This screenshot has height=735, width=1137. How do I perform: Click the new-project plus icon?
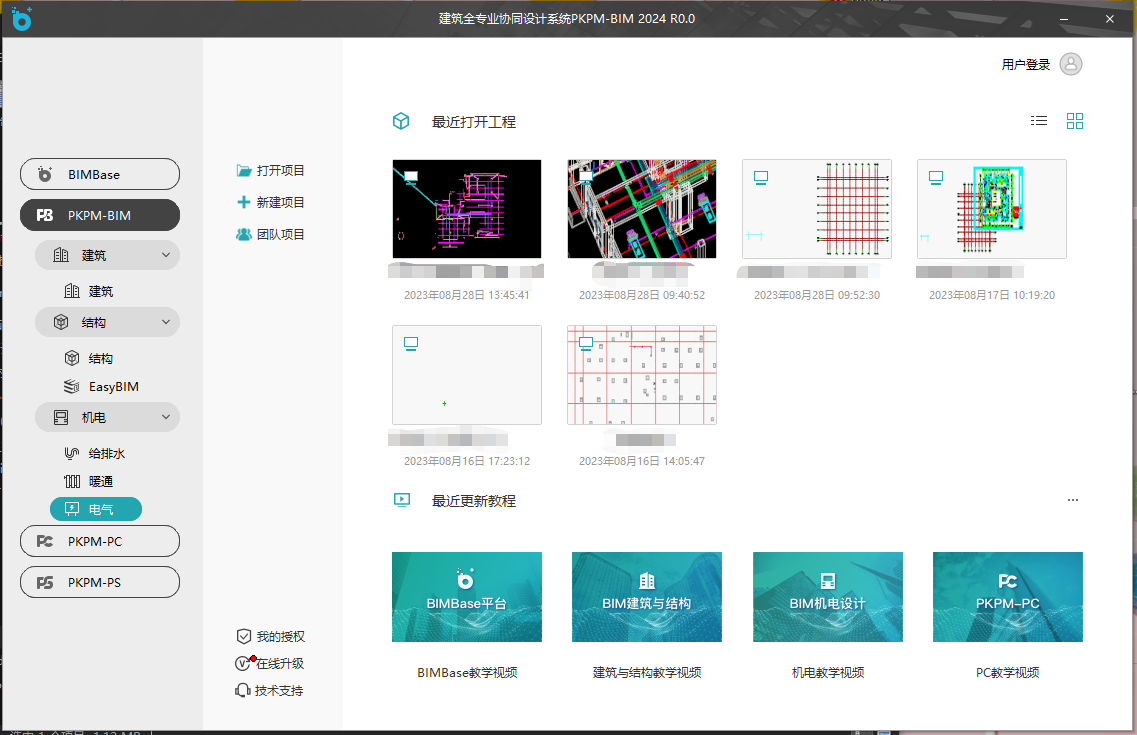tap(244, 202)
